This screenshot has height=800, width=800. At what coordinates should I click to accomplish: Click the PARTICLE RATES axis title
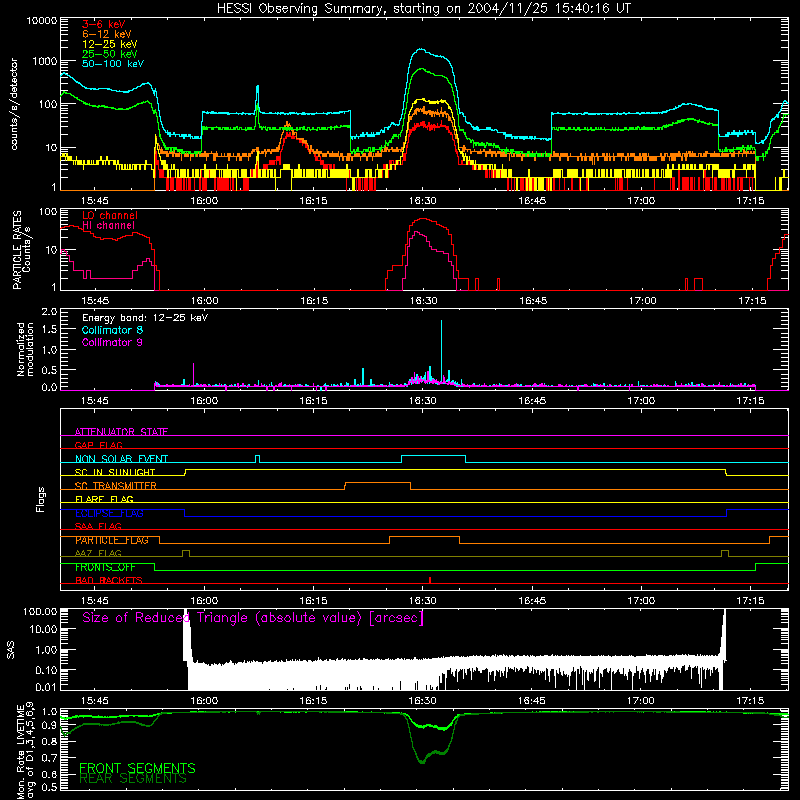point(17,250)
